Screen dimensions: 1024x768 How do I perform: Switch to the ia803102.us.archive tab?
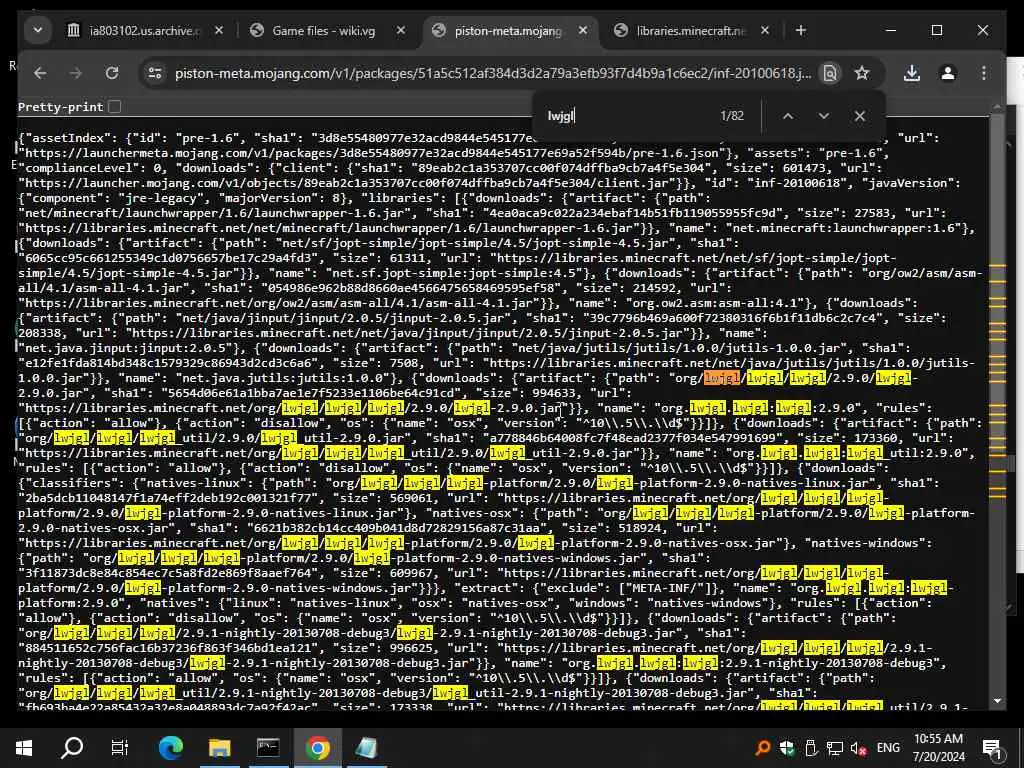click(x=144, y=31)
